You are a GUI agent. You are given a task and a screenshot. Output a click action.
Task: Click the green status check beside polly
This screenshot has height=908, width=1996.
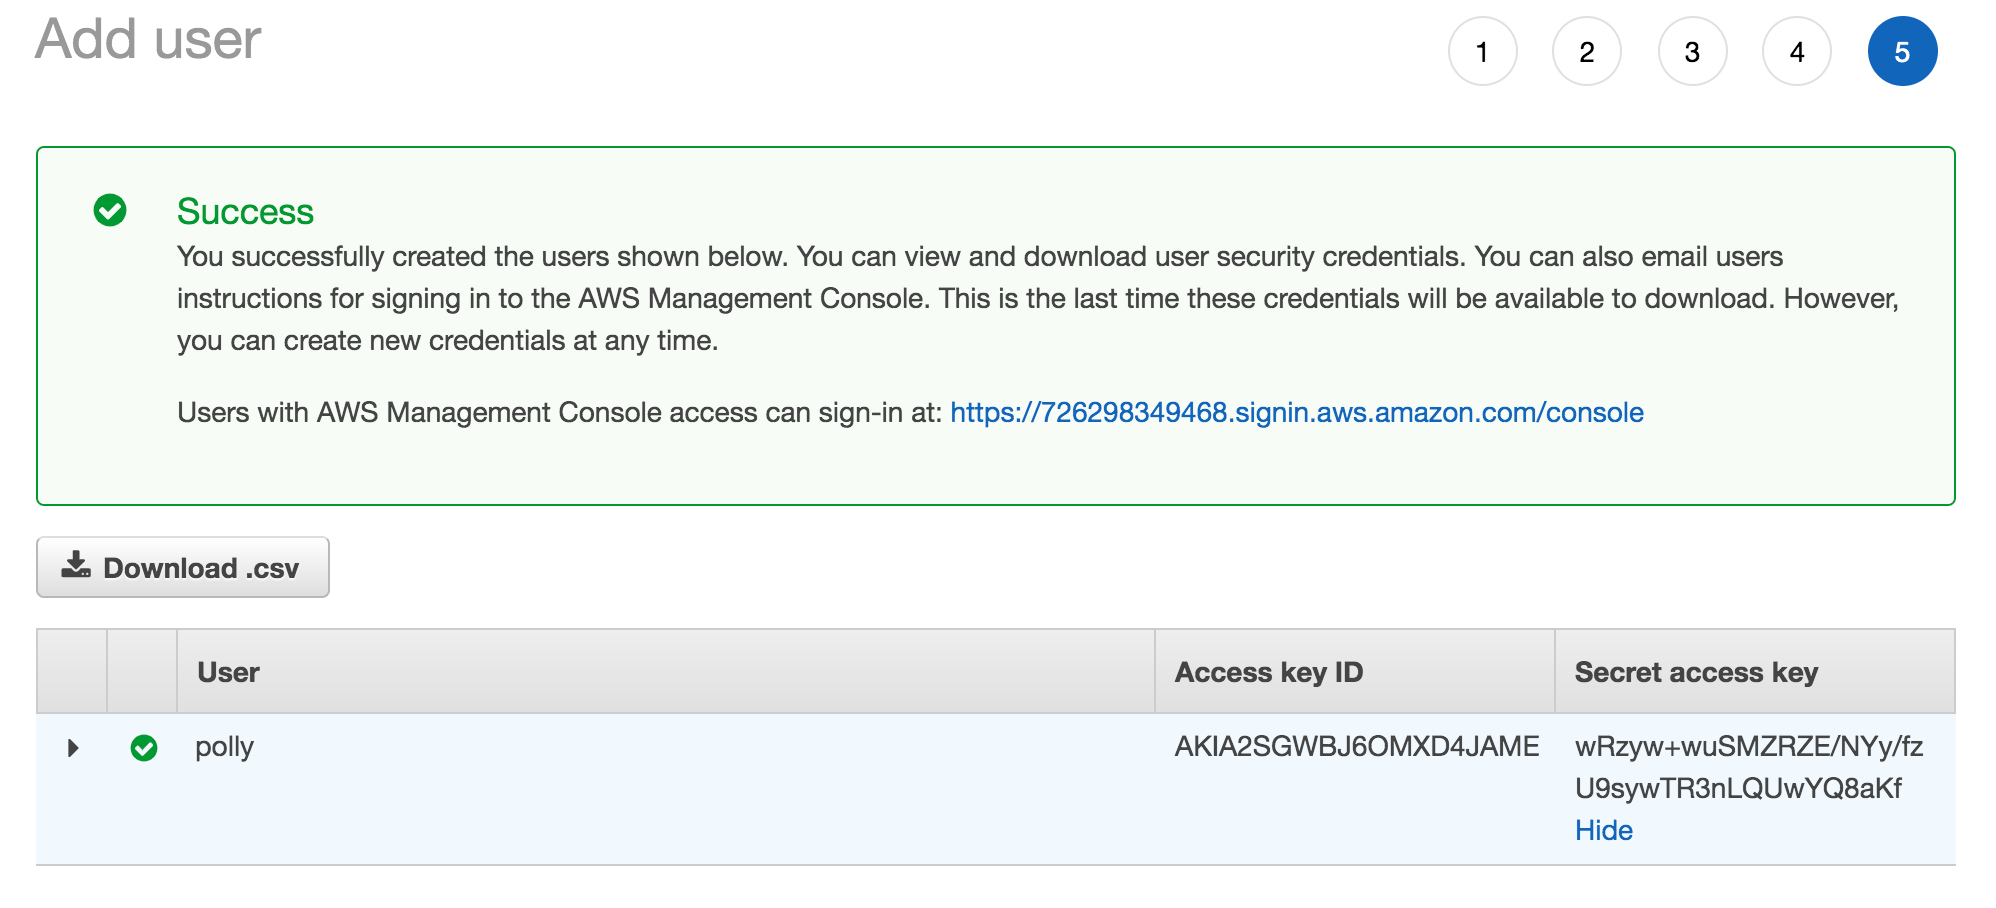[144, 747]
